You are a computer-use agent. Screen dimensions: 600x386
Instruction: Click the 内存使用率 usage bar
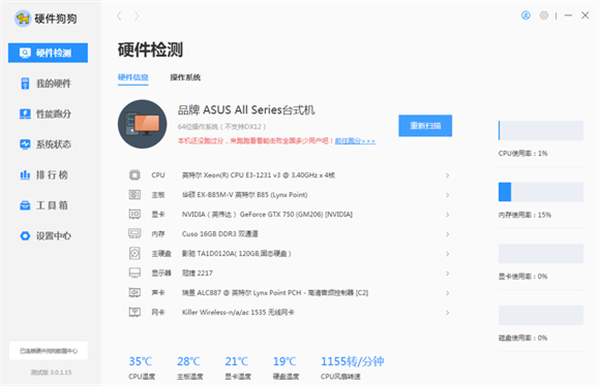(x=541, y=192)
